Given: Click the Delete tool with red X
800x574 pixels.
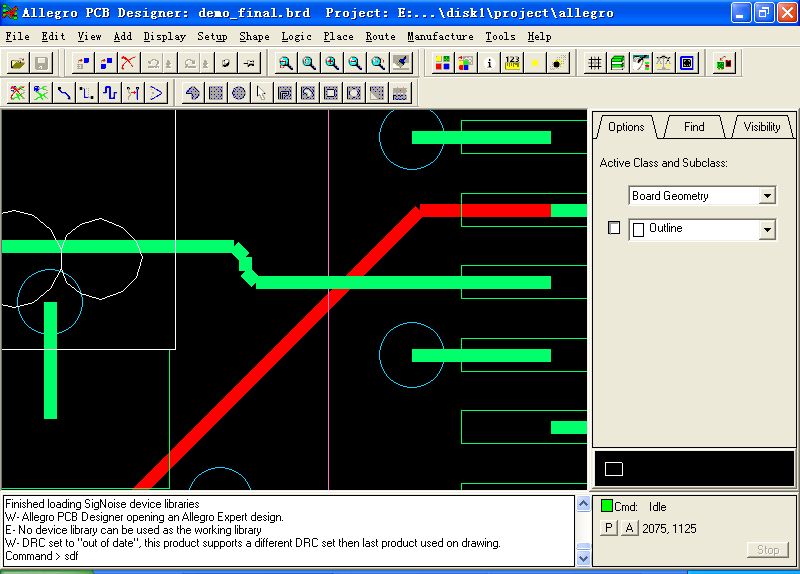Looking at the screenshot, I should pos(129,63).
